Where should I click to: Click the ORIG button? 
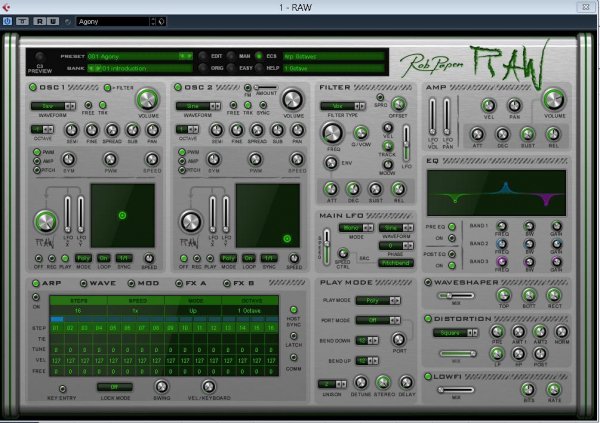click(203, 68)
